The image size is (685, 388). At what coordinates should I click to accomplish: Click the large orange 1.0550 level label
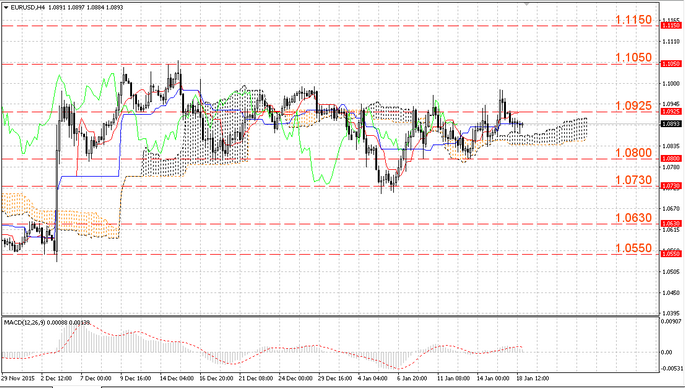coord(633,248)
